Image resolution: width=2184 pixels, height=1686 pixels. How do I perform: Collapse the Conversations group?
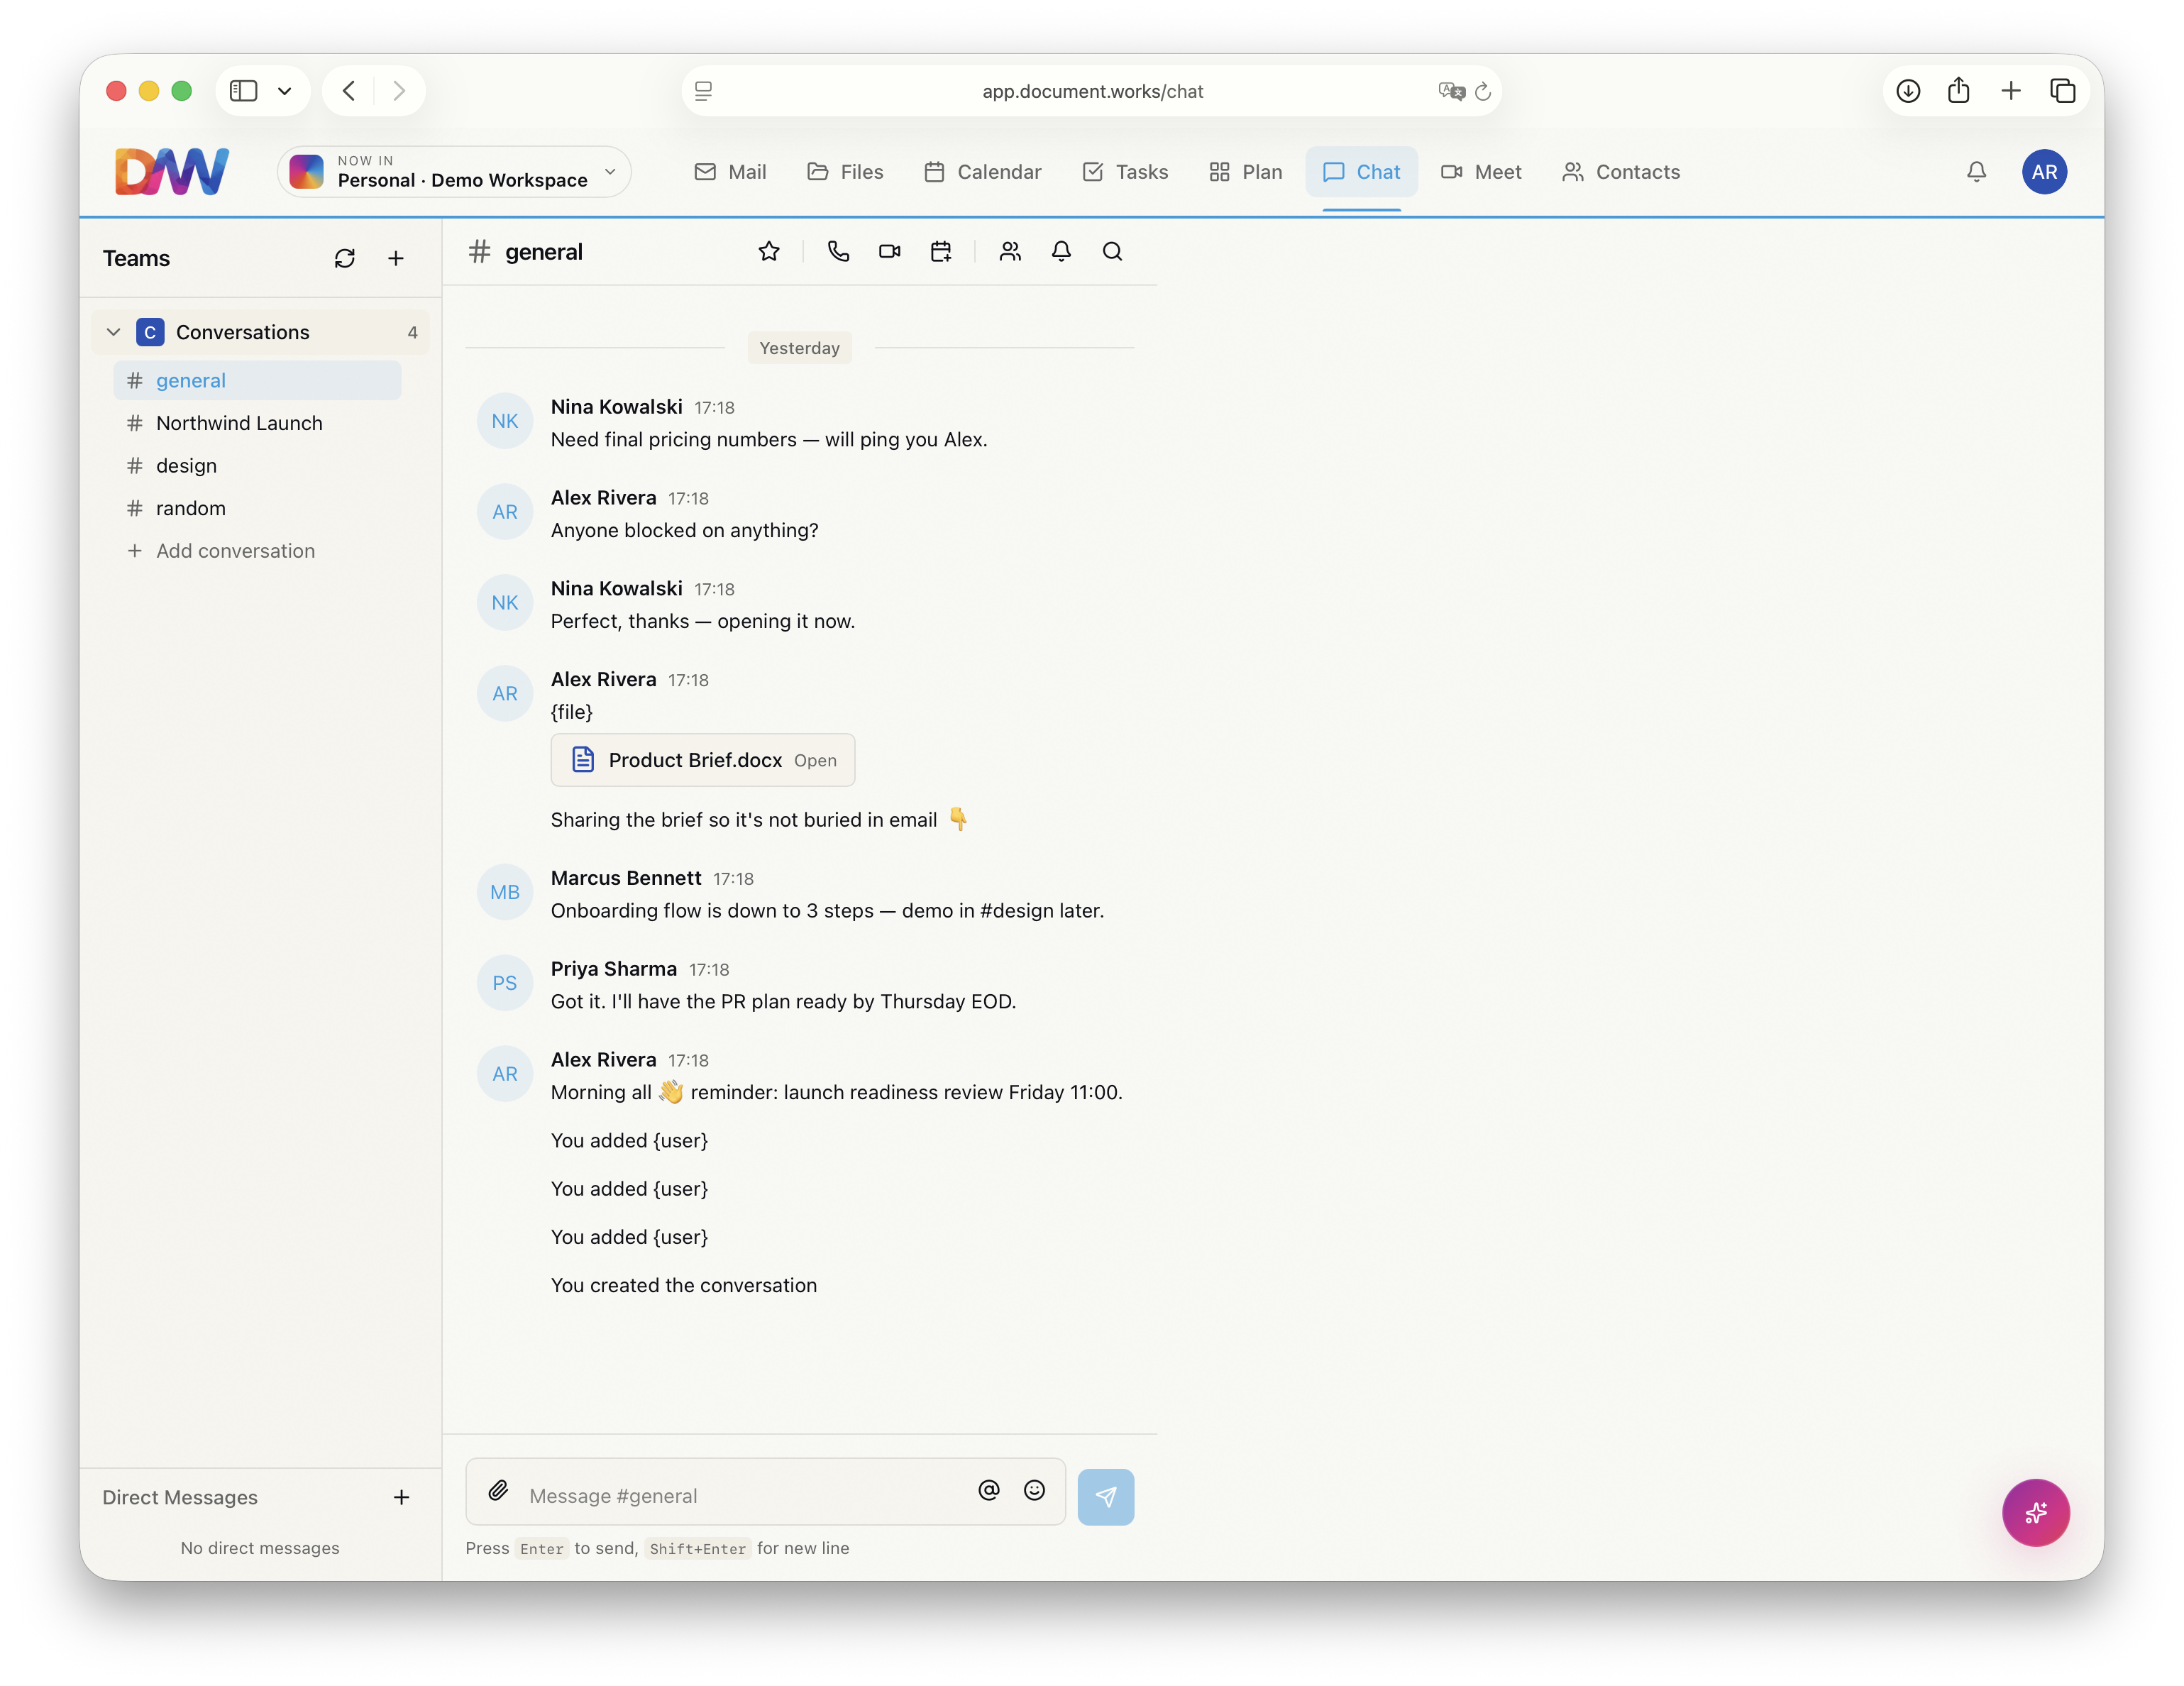click(x=114, y=332)
